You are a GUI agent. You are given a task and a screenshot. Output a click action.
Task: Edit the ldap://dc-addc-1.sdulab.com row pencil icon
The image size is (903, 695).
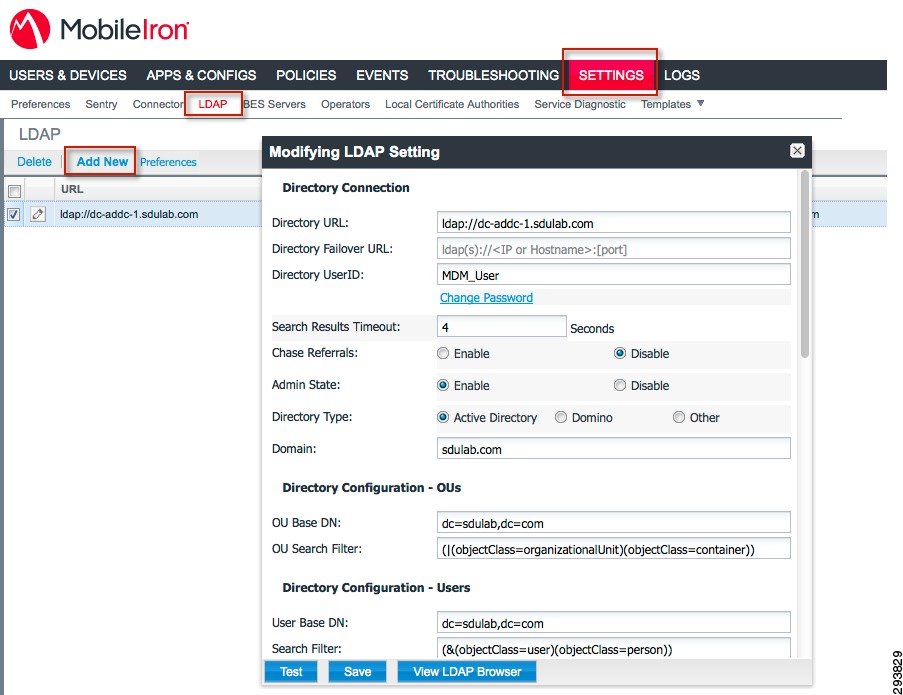tap(38, 214)
